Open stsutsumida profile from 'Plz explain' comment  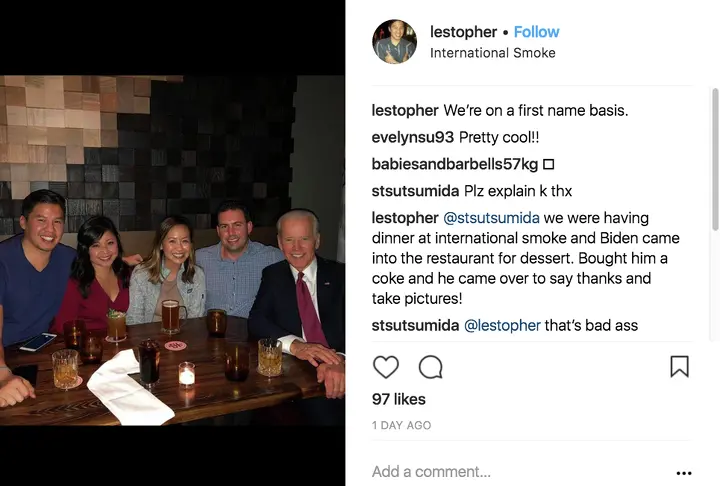(415, 191)
